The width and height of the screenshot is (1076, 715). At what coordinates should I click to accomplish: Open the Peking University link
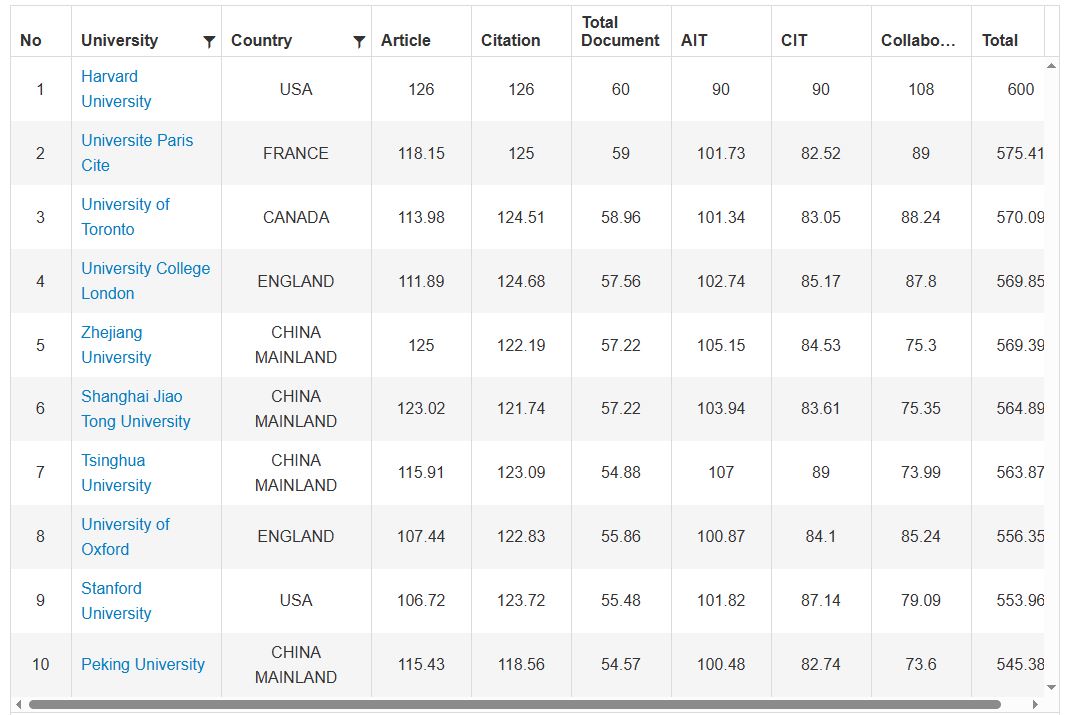[143, 664]
